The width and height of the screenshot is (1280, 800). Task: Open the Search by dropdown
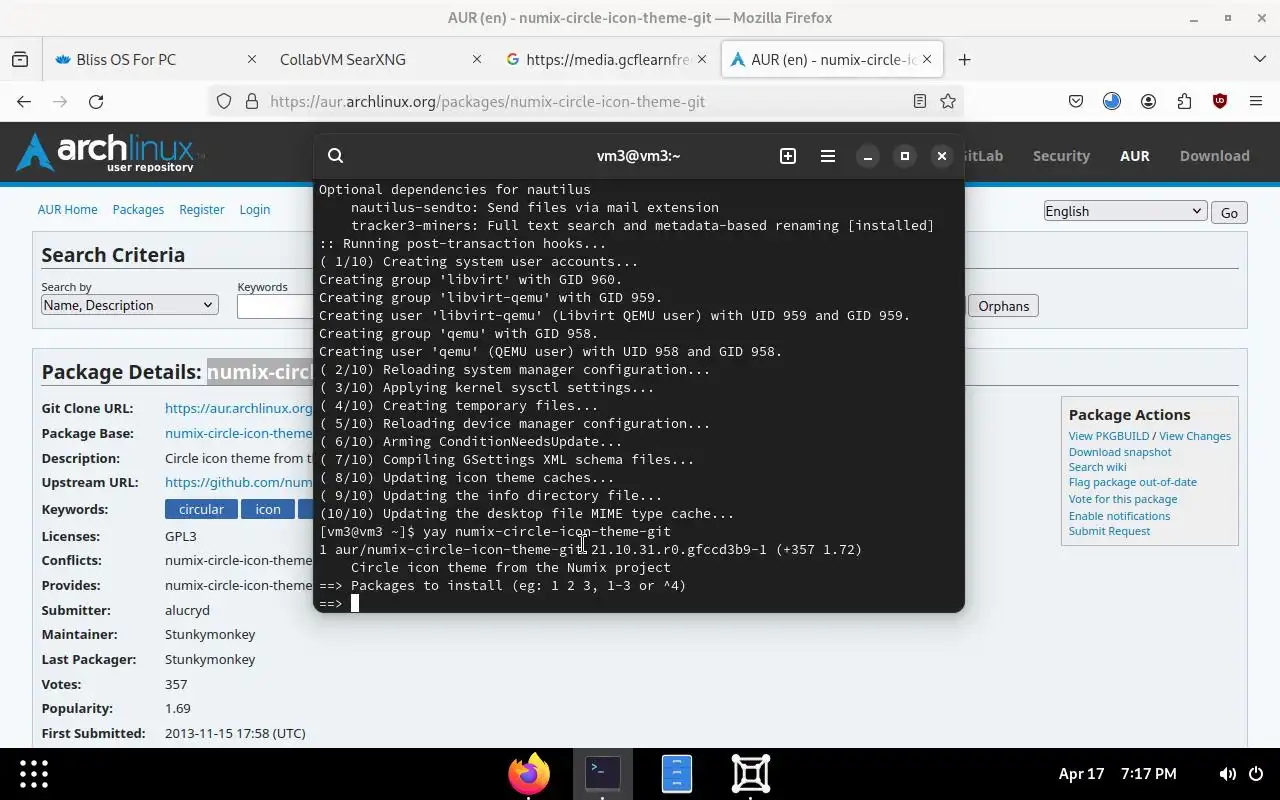coord(129,306)
